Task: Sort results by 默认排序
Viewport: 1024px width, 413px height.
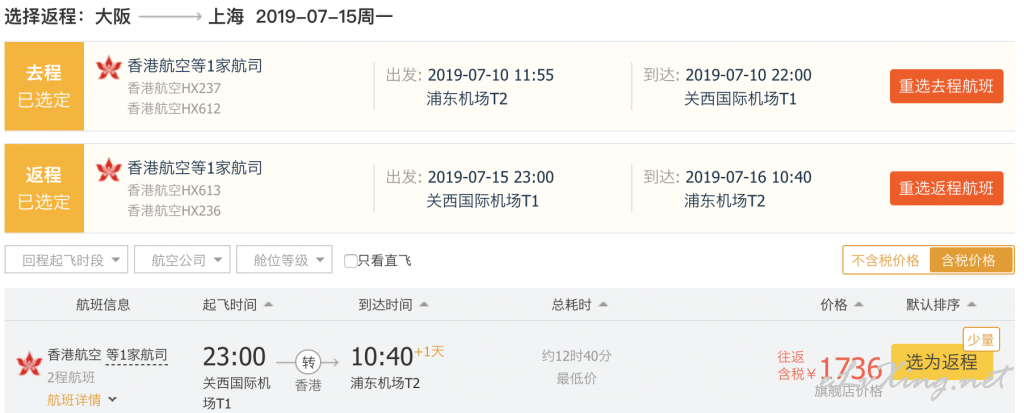Action: (941, 305)
